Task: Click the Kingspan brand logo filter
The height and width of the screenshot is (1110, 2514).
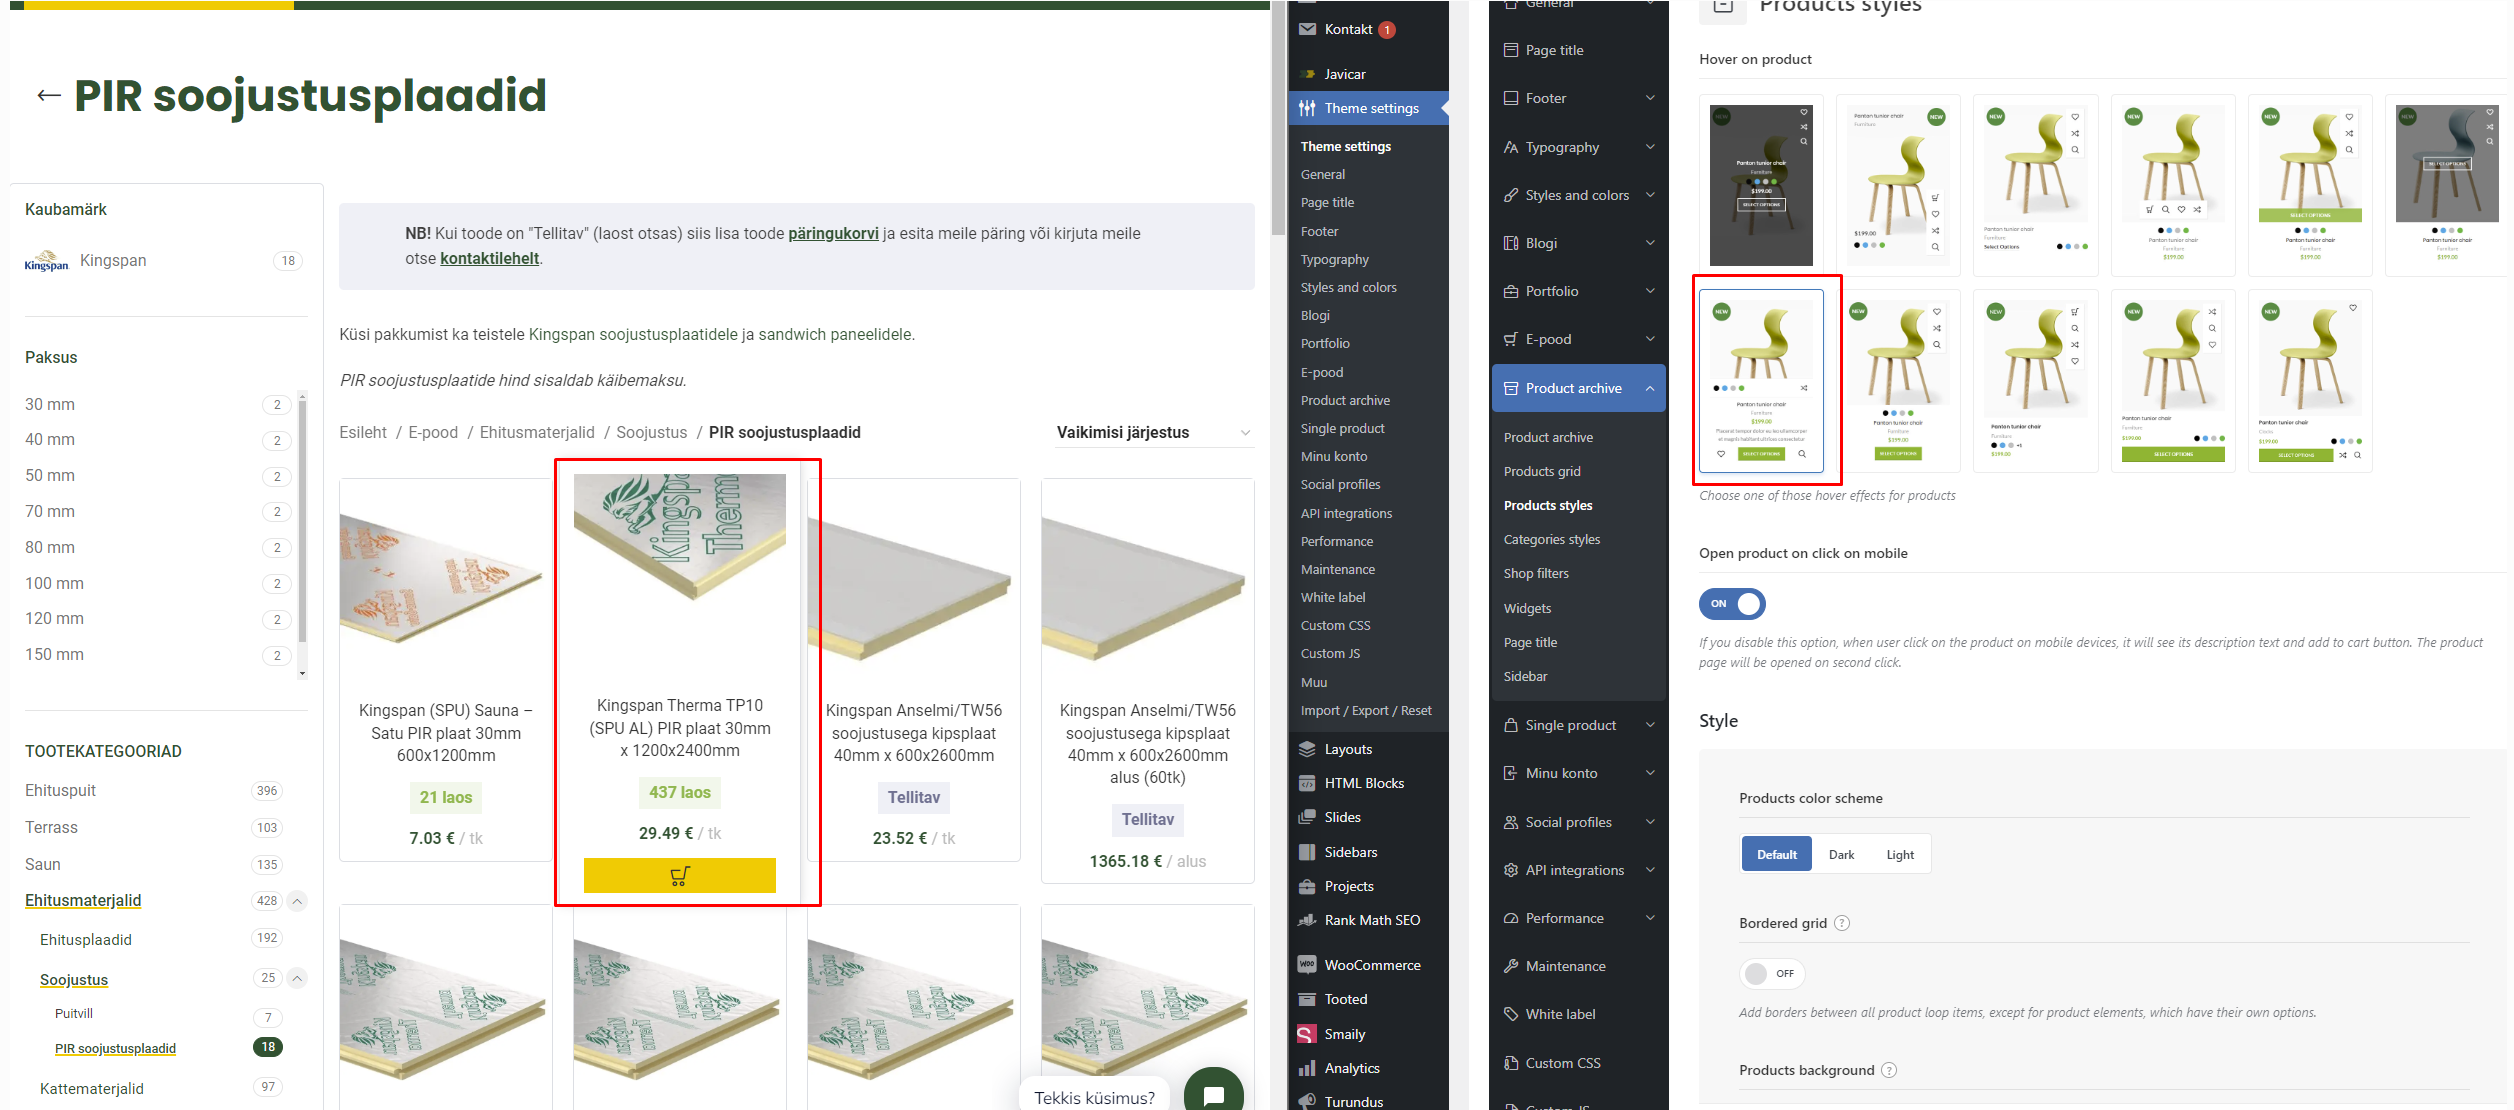Action: (x=47, y=261)
